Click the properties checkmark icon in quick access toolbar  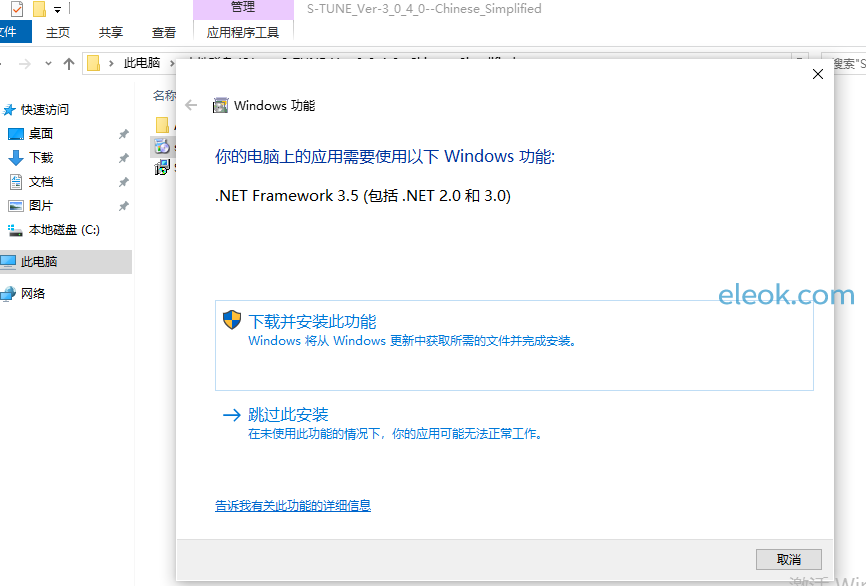(17, 8)
